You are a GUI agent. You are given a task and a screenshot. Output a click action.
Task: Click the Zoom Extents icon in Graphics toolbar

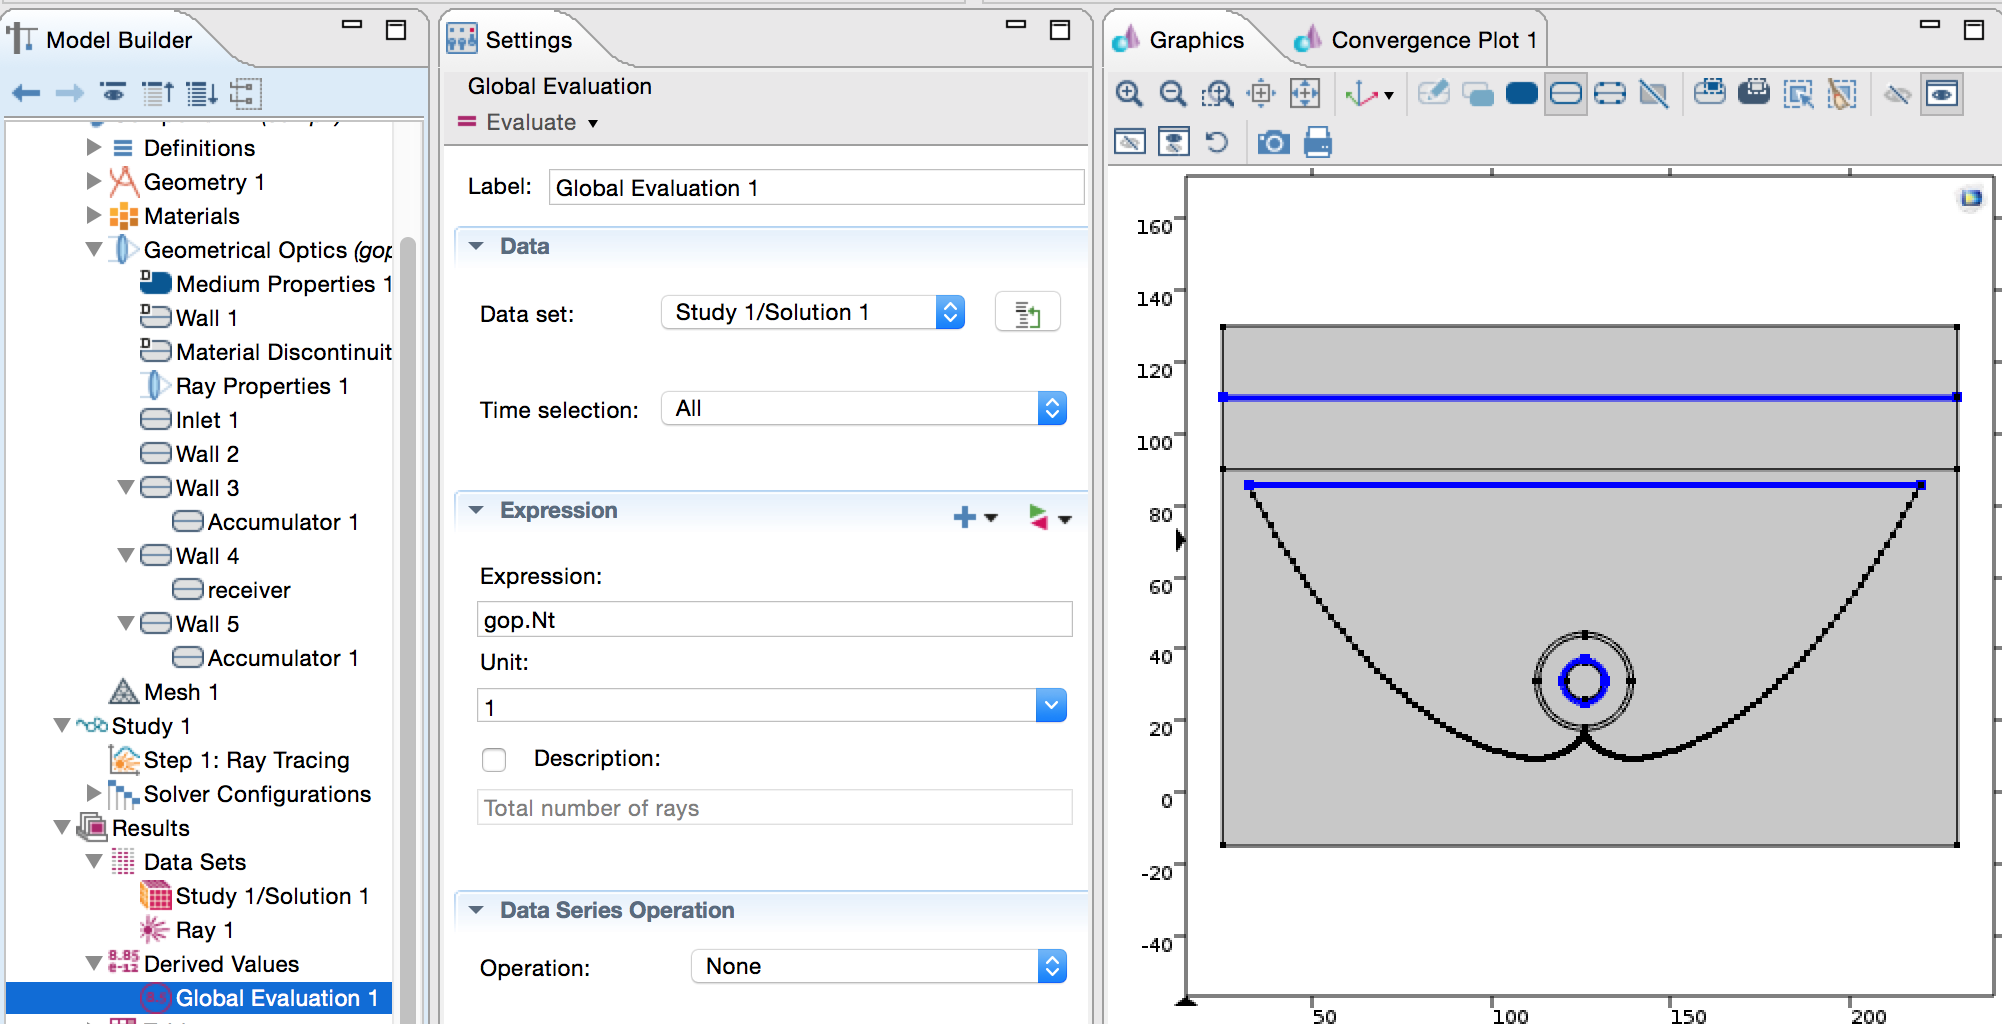pyautogui.click(x=1305, y=94)
